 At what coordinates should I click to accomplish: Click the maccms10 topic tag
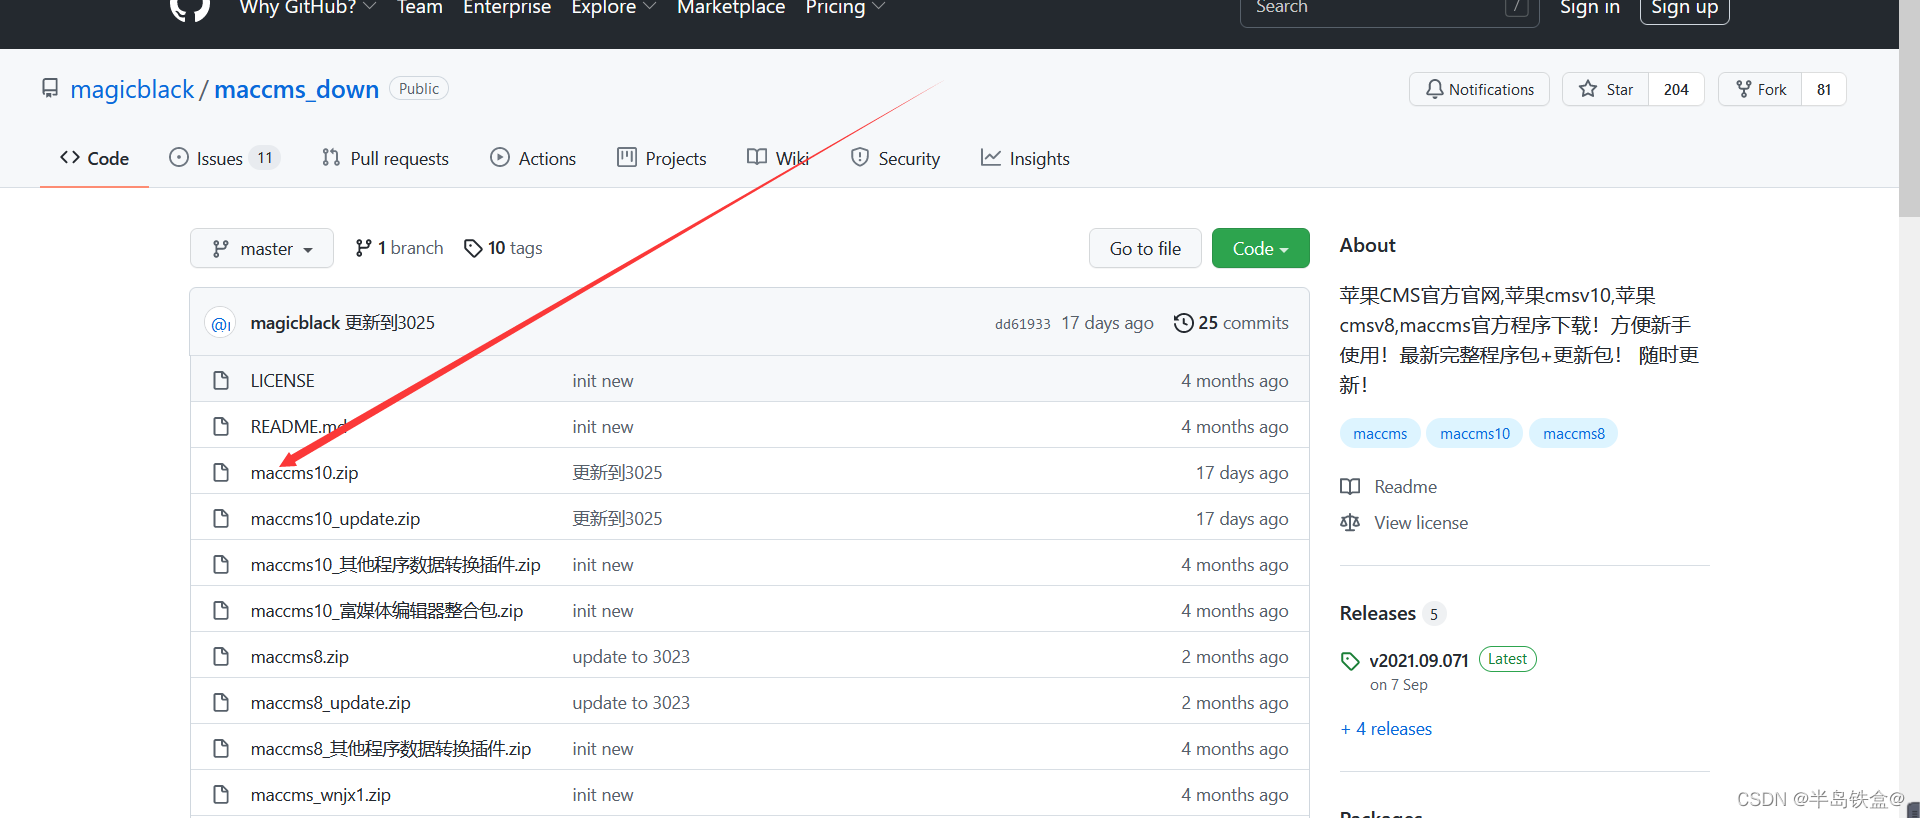[x=1475, y=433]
